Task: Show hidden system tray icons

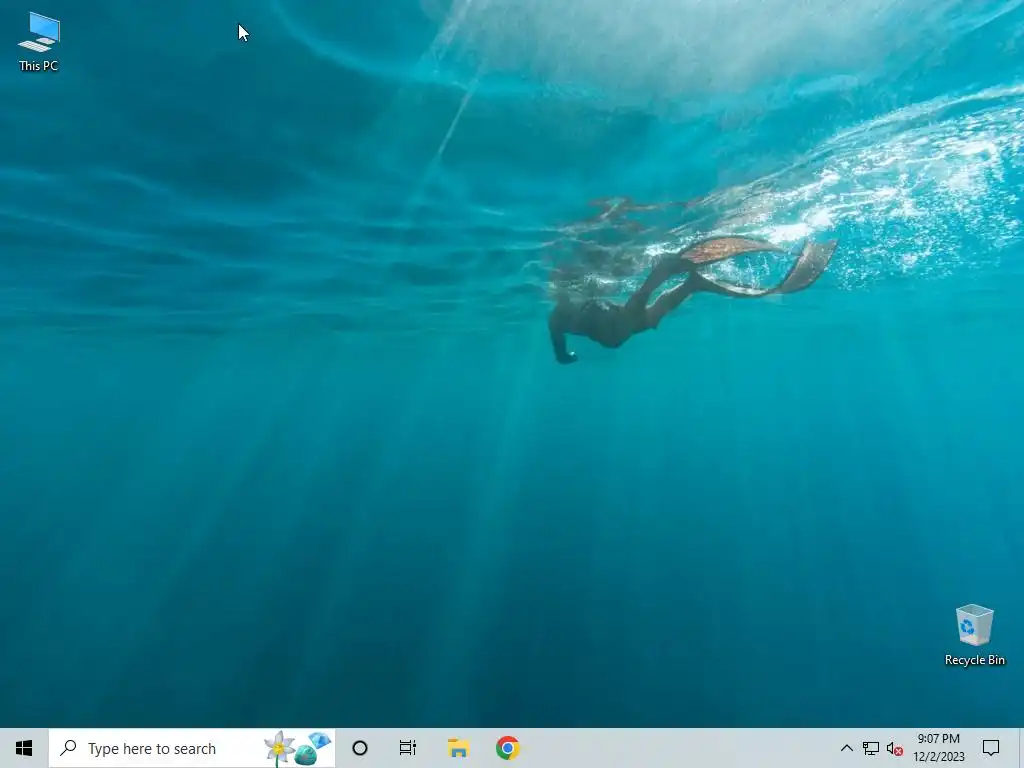Action: (x=846, y=748)
